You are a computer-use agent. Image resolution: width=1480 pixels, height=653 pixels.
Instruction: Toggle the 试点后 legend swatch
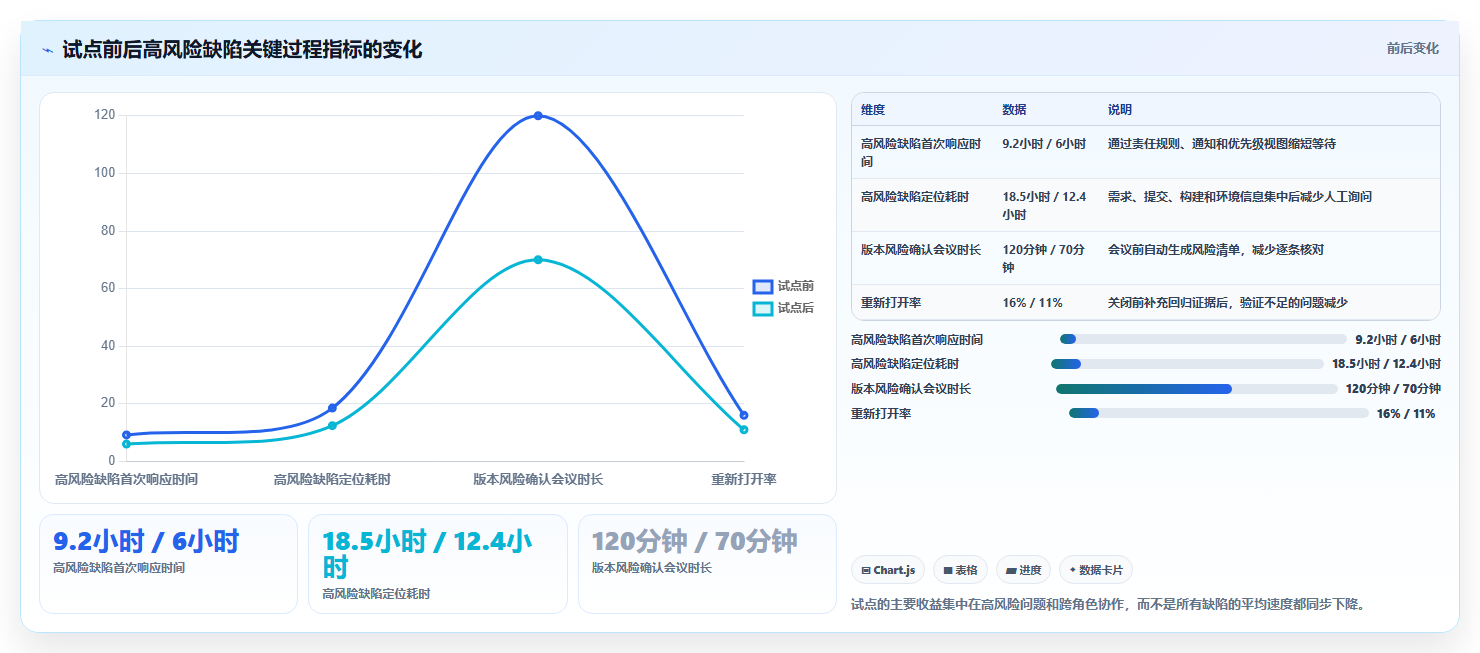point(763,308)
